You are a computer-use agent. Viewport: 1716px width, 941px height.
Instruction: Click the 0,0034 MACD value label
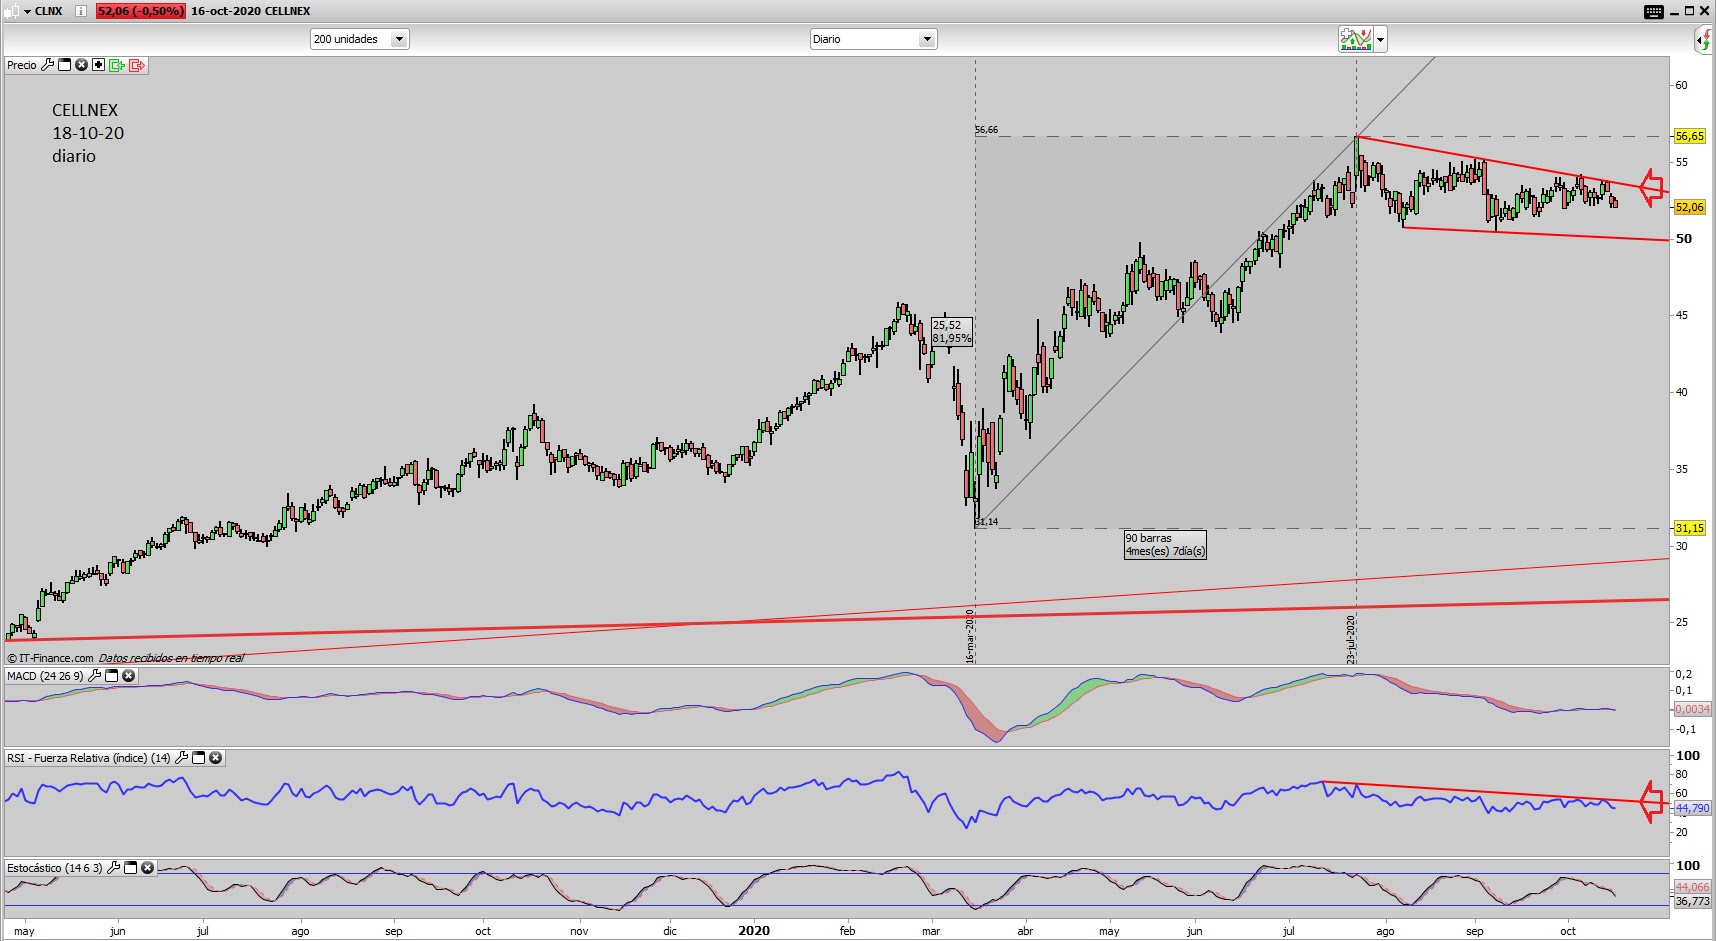[x=1692, y=709]
